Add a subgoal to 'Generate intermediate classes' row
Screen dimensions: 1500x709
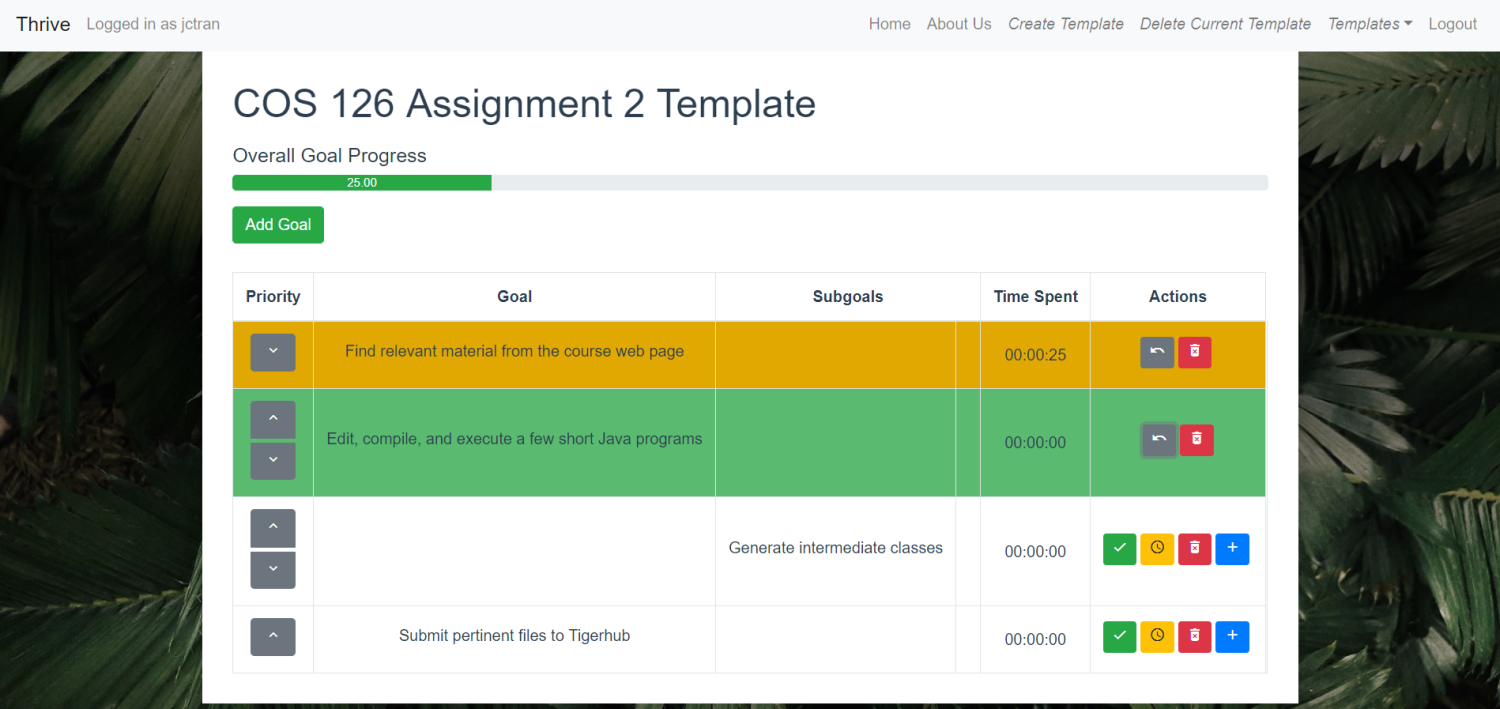tap(1232, 549)
